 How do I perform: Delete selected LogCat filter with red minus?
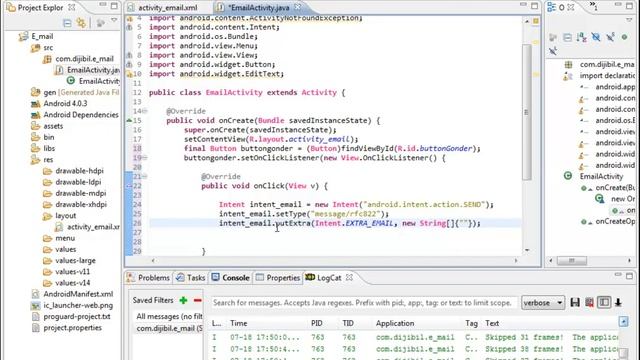click(198, 300)
